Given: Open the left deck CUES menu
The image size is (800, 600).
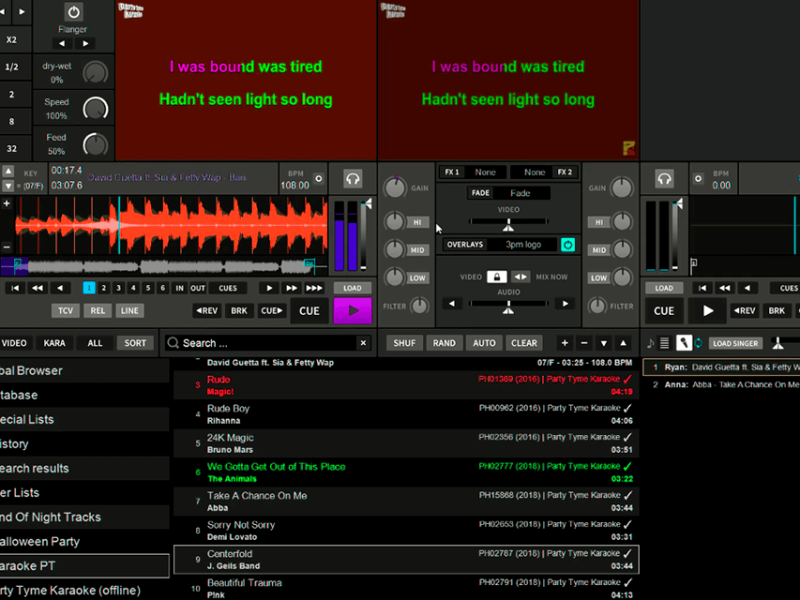Looking at the screenshot, I should point(228,288).
